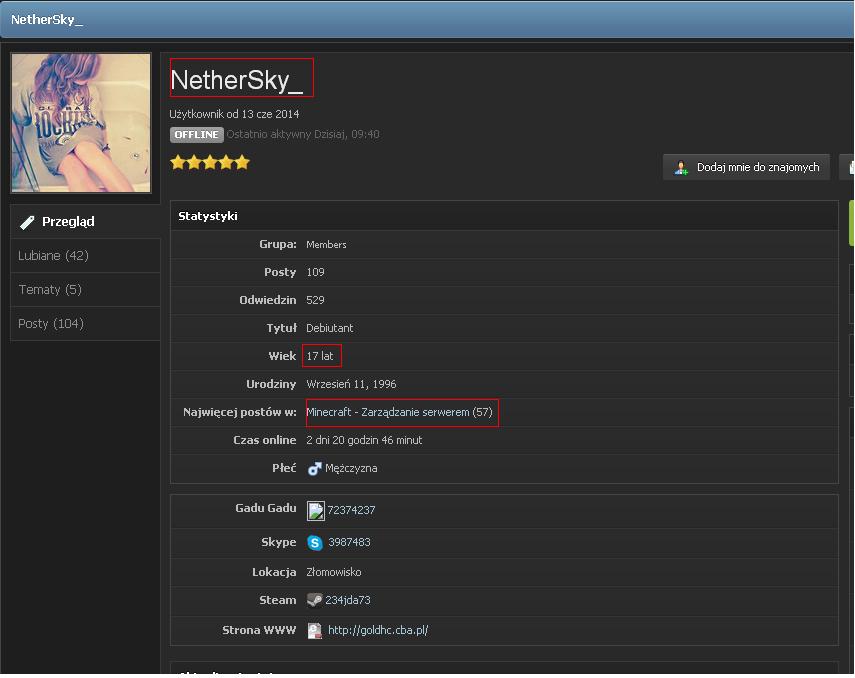Click the add-friend person icon
Image resolution: width=855 pixels, height=678 pixels.
click(681, 167)
